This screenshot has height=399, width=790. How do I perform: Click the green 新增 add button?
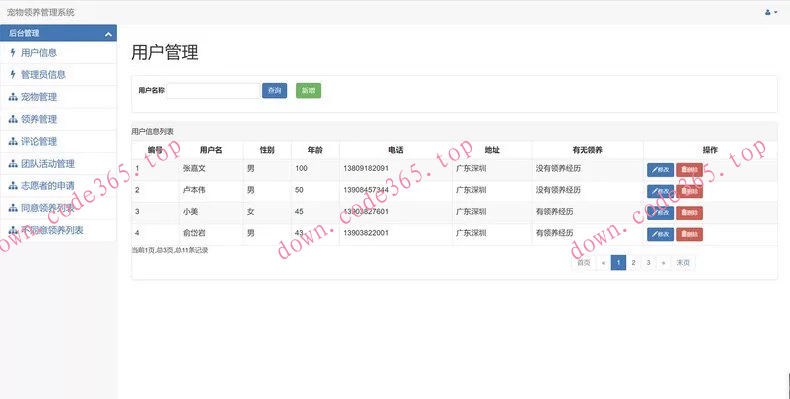click(x=308, y=91)
